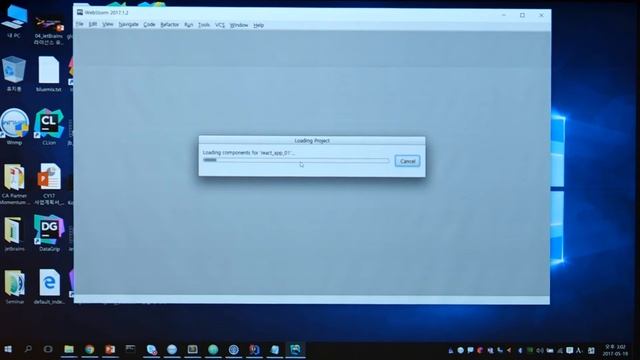This screenshot has width=640, height=360.
Task: Open the Edit menu
Action: click(93, 24)
